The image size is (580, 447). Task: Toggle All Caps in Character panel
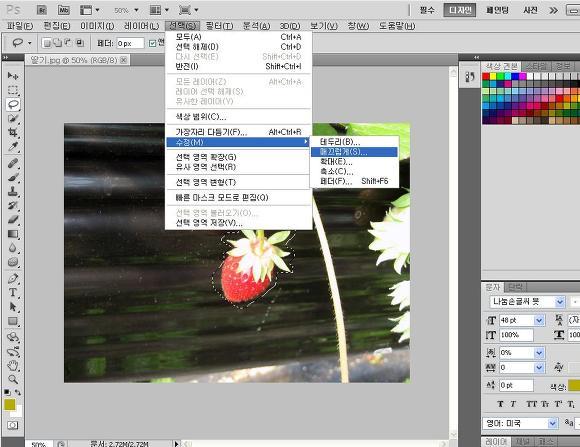pyautogui.click(x=532, y=404)
